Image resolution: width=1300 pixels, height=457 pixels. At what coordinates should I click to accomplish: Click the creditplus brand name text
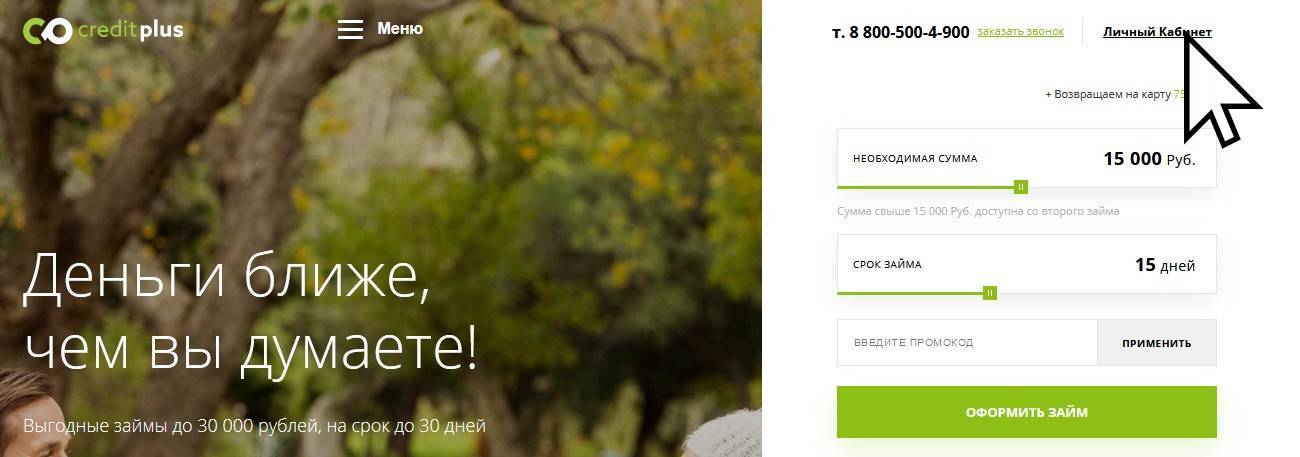131,31
